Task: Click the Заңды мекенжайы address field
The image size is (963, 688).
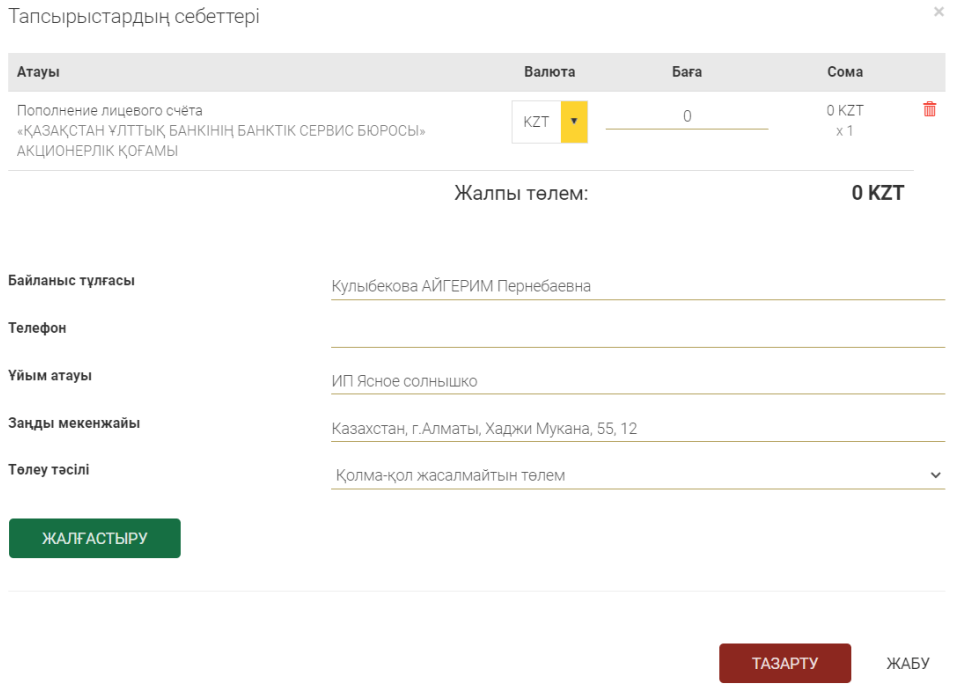Action: click(637, 429)
